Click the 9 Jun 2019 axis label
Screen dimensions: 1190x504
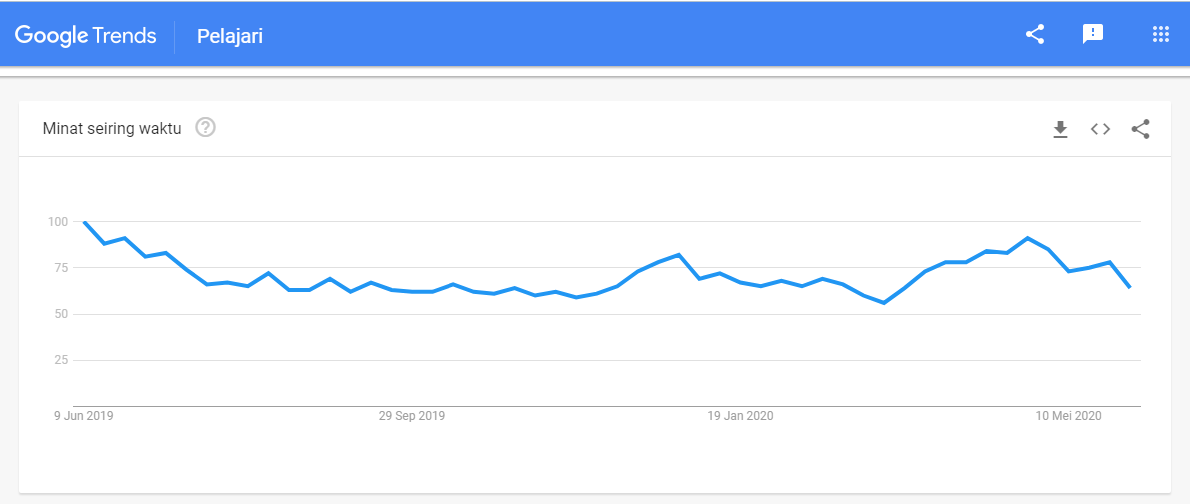tap(83, 416)
